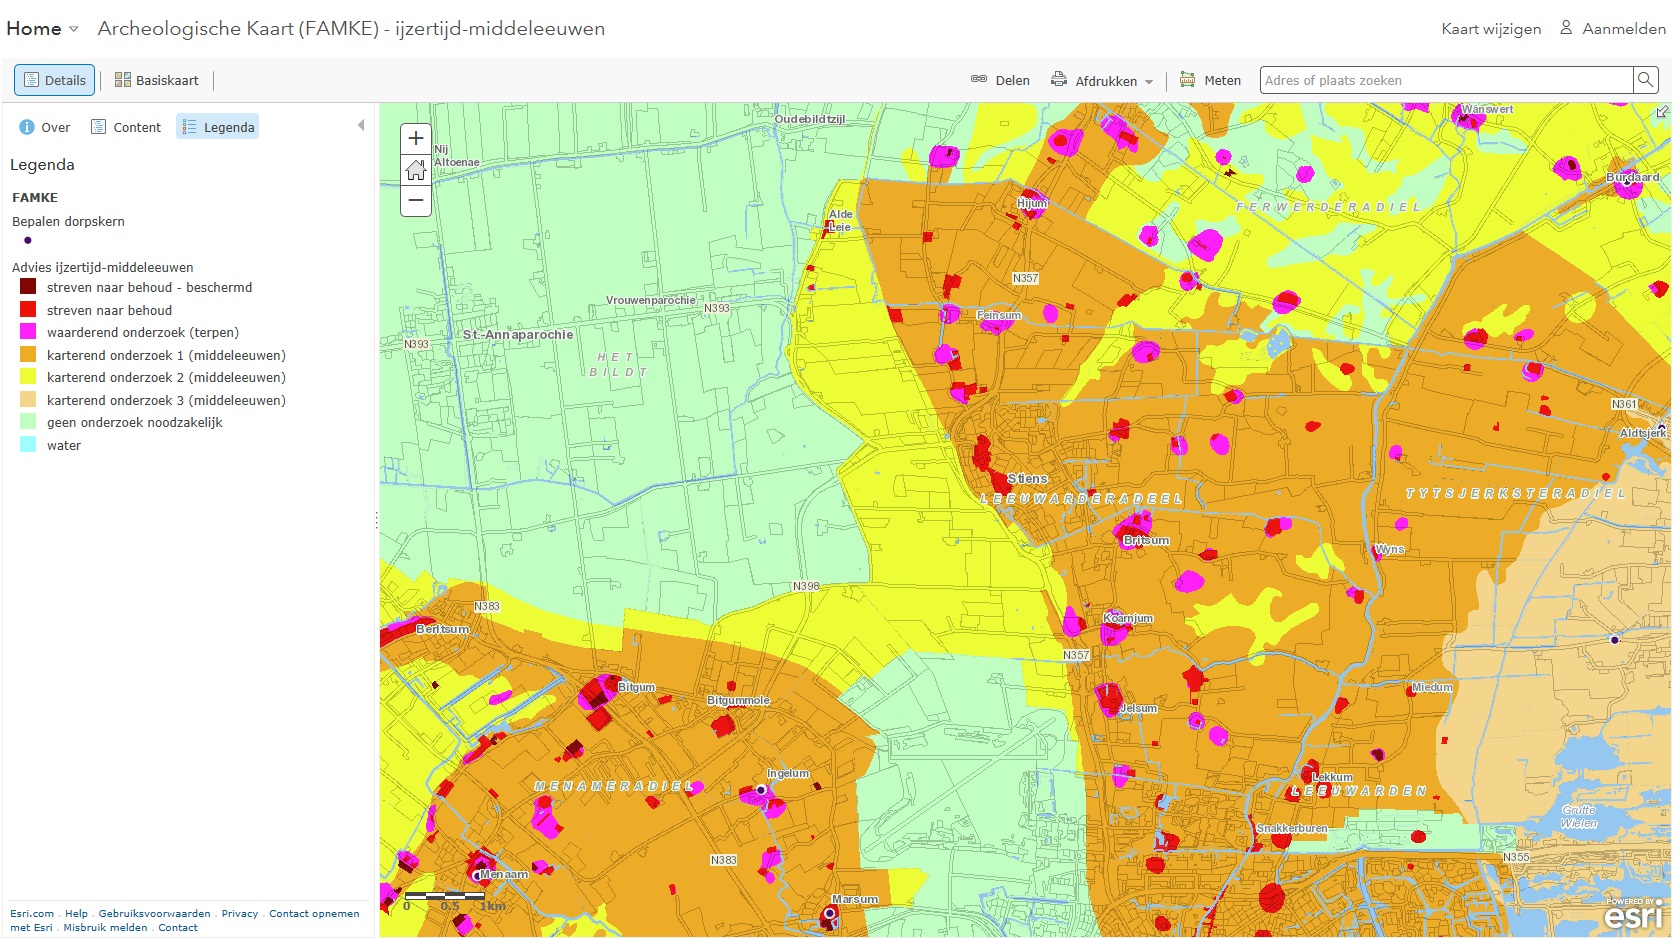
Task: Zoom in on the map
Action: pyautogui.click(x=416, y=139)
